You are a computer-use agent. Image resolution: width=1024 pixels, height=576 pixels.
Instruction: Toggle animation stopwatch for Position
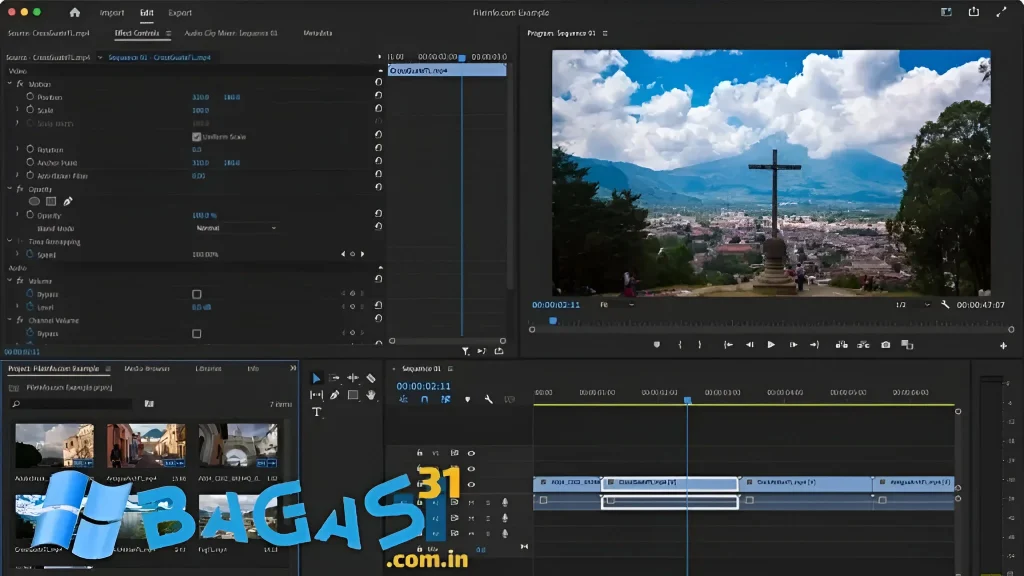pos(30,96)
